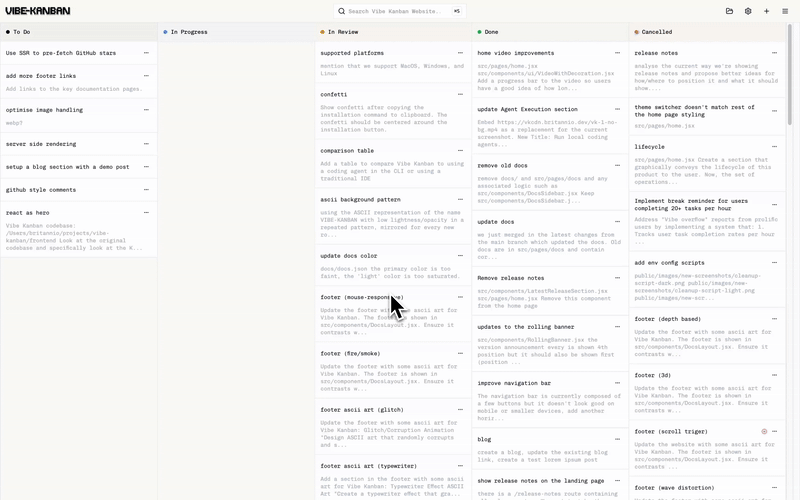The height and width of the screenshot is (500, 800).
Task: Open the 'add more footer links' task
Action: pyautogui.click(x=79, y=82)
